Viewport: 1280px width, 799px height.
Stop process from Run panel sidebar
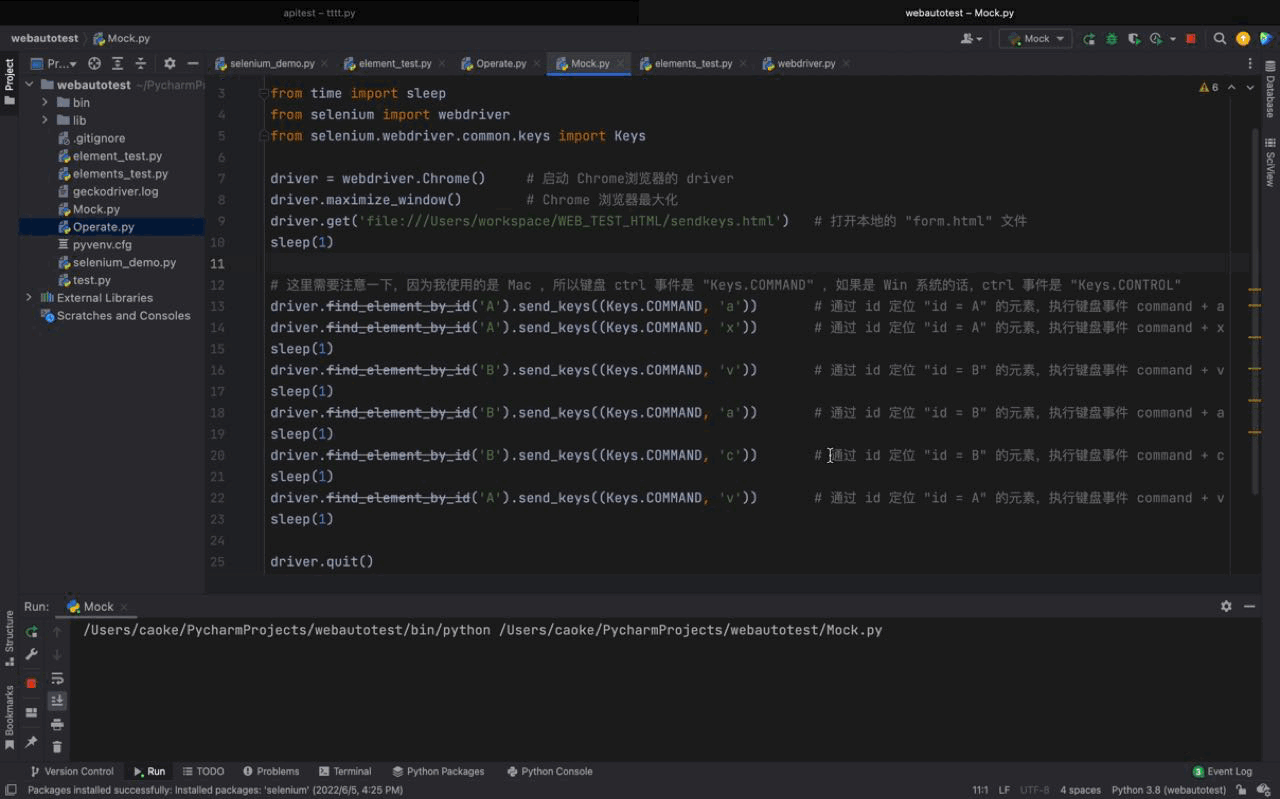click(31, 683)
